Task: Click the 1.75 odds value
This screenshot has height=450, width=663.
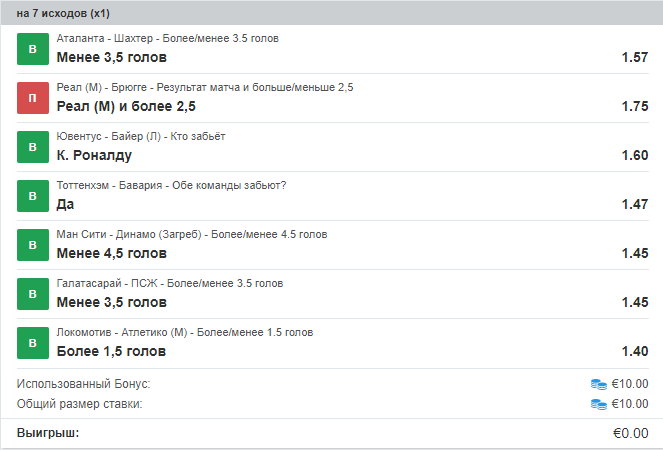Action: [634, 106]
